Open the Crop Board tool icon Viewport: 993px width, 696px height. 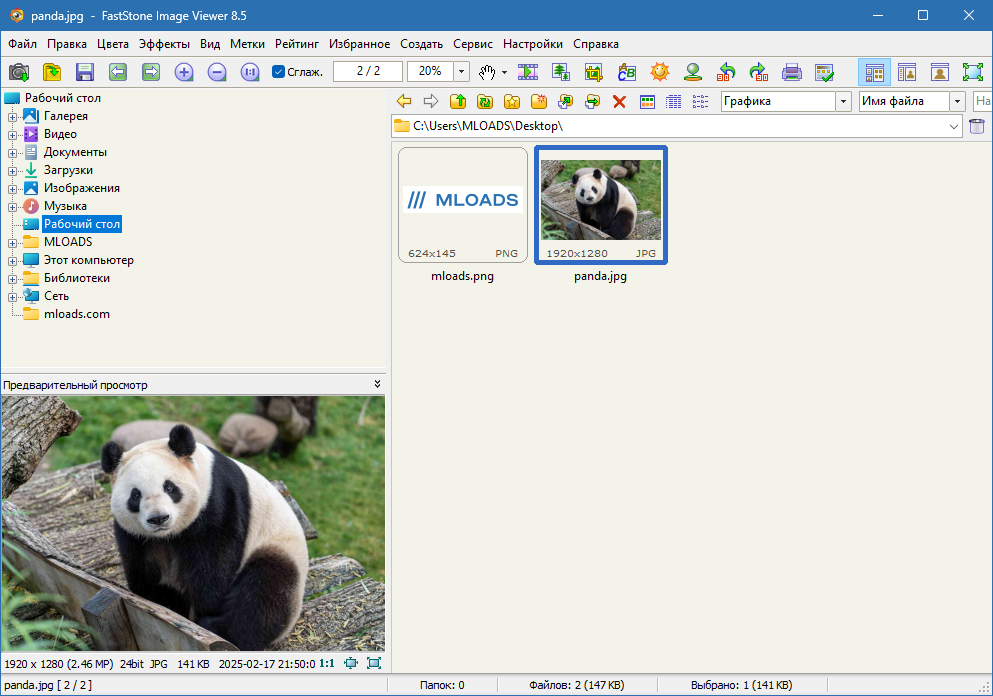pos(593,72)
